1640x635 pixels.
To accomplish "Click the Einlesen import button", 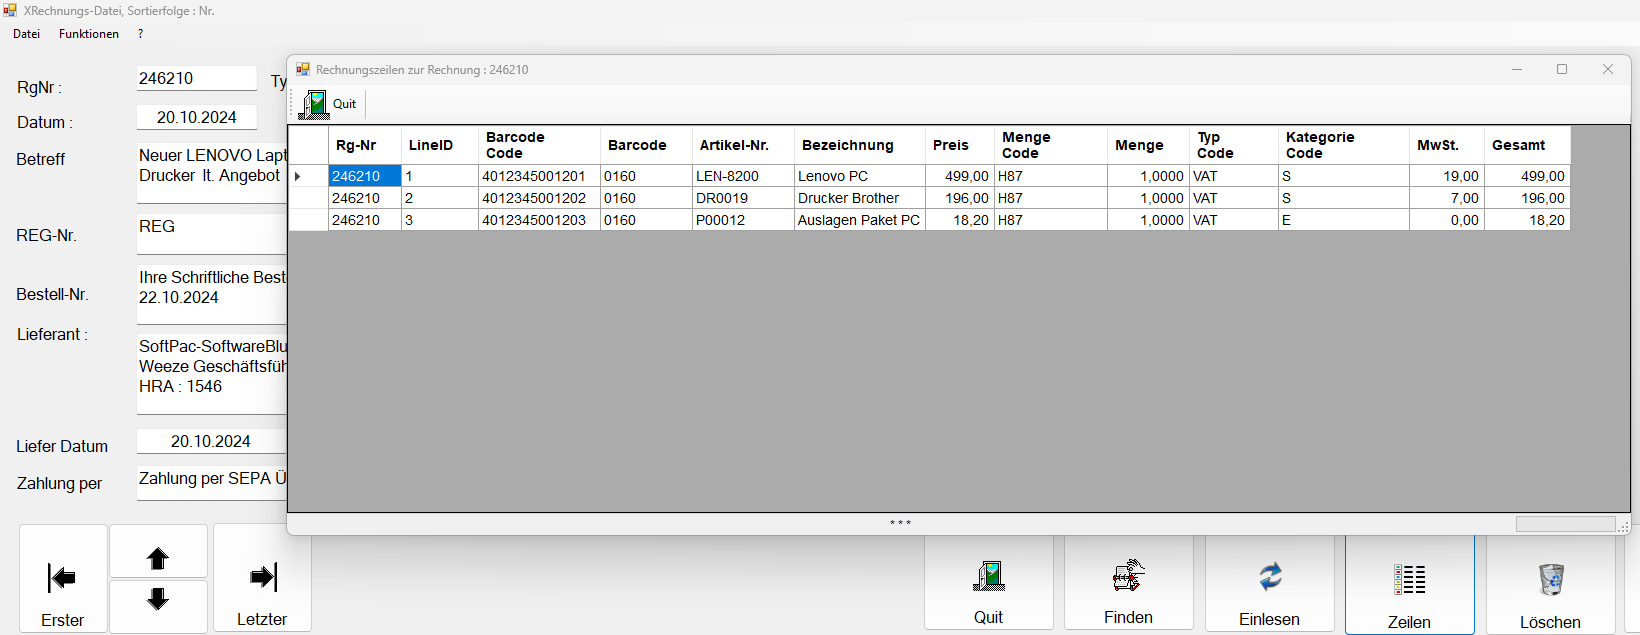I will [x=1269, y=584].
